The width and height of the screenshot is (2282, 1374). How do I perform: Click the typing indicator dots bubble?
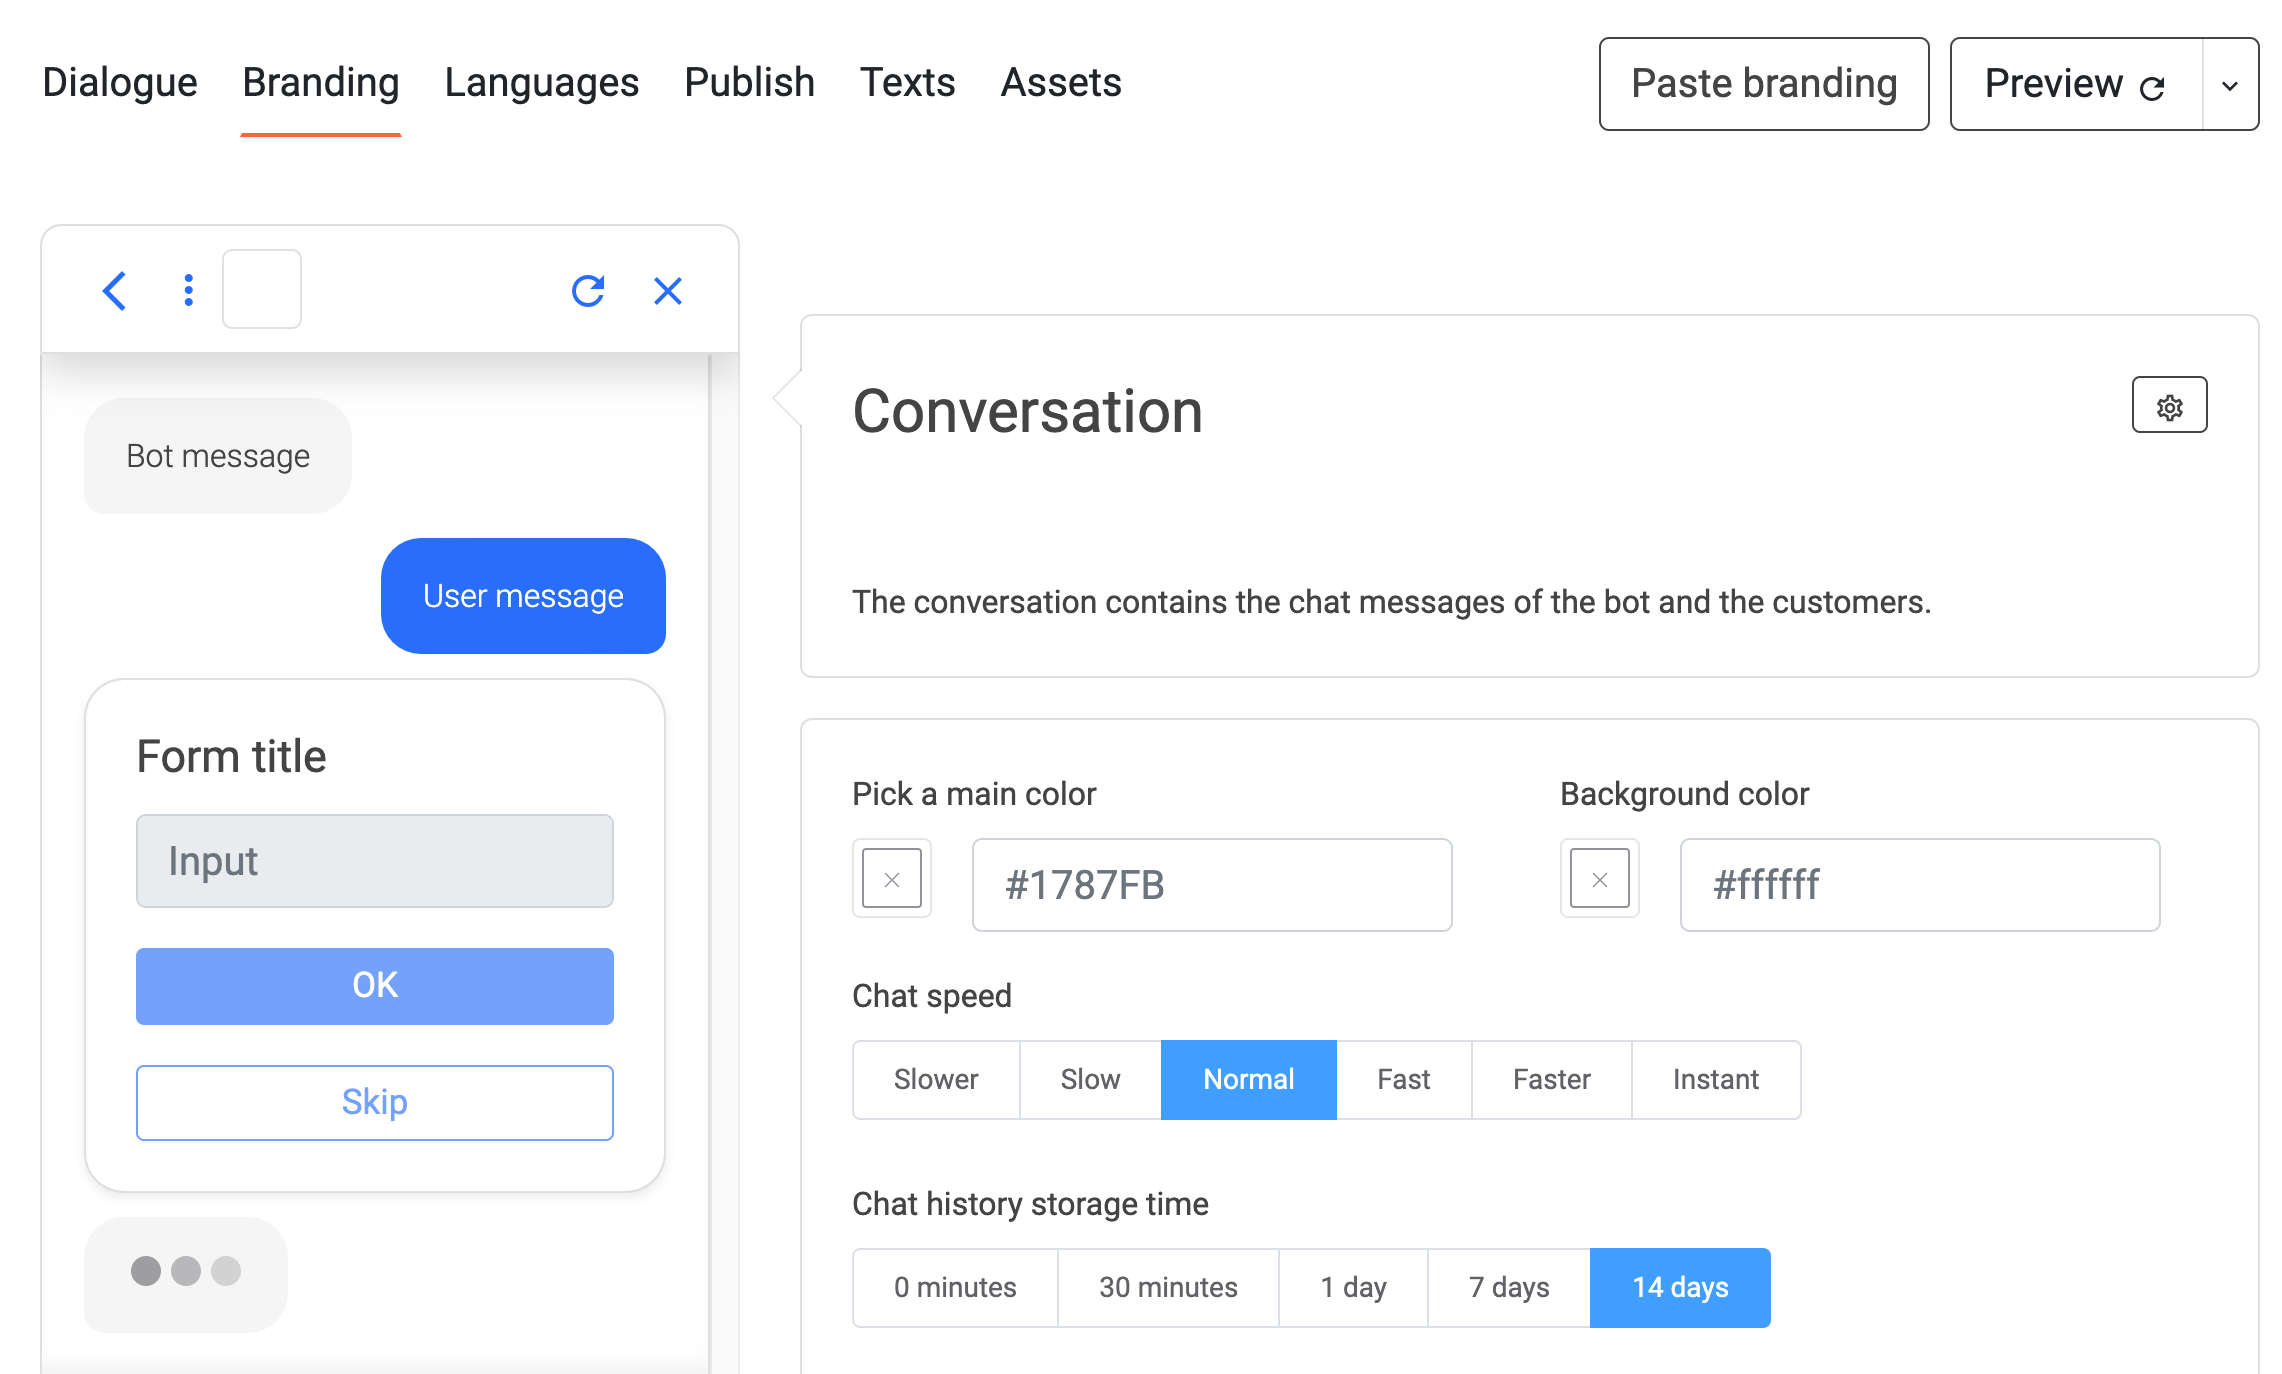[x=186, y=1272]
